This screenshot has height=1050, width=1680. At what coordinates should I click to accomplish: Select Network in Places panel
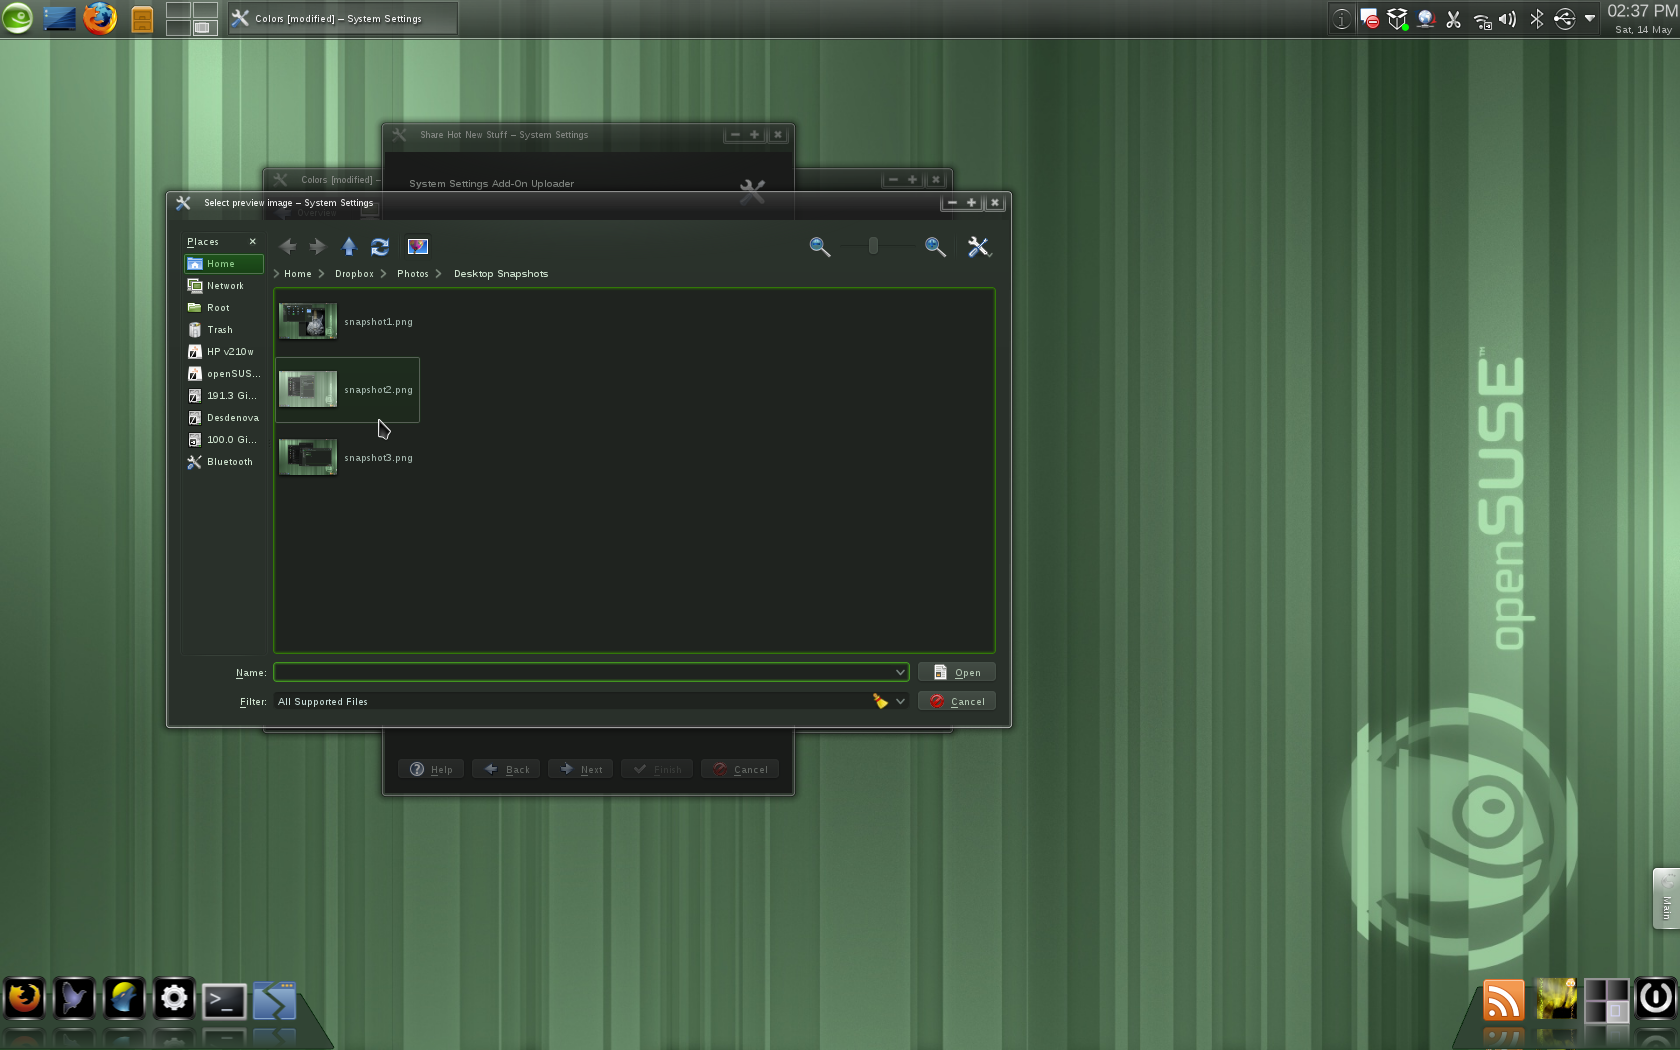[224, 286]
